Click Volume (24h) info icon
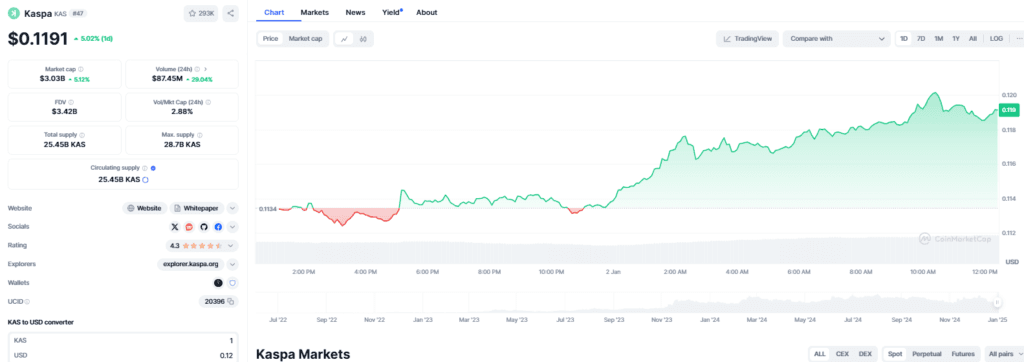The width and height of the screenshot is (1024, 362). tap(198, 69)
